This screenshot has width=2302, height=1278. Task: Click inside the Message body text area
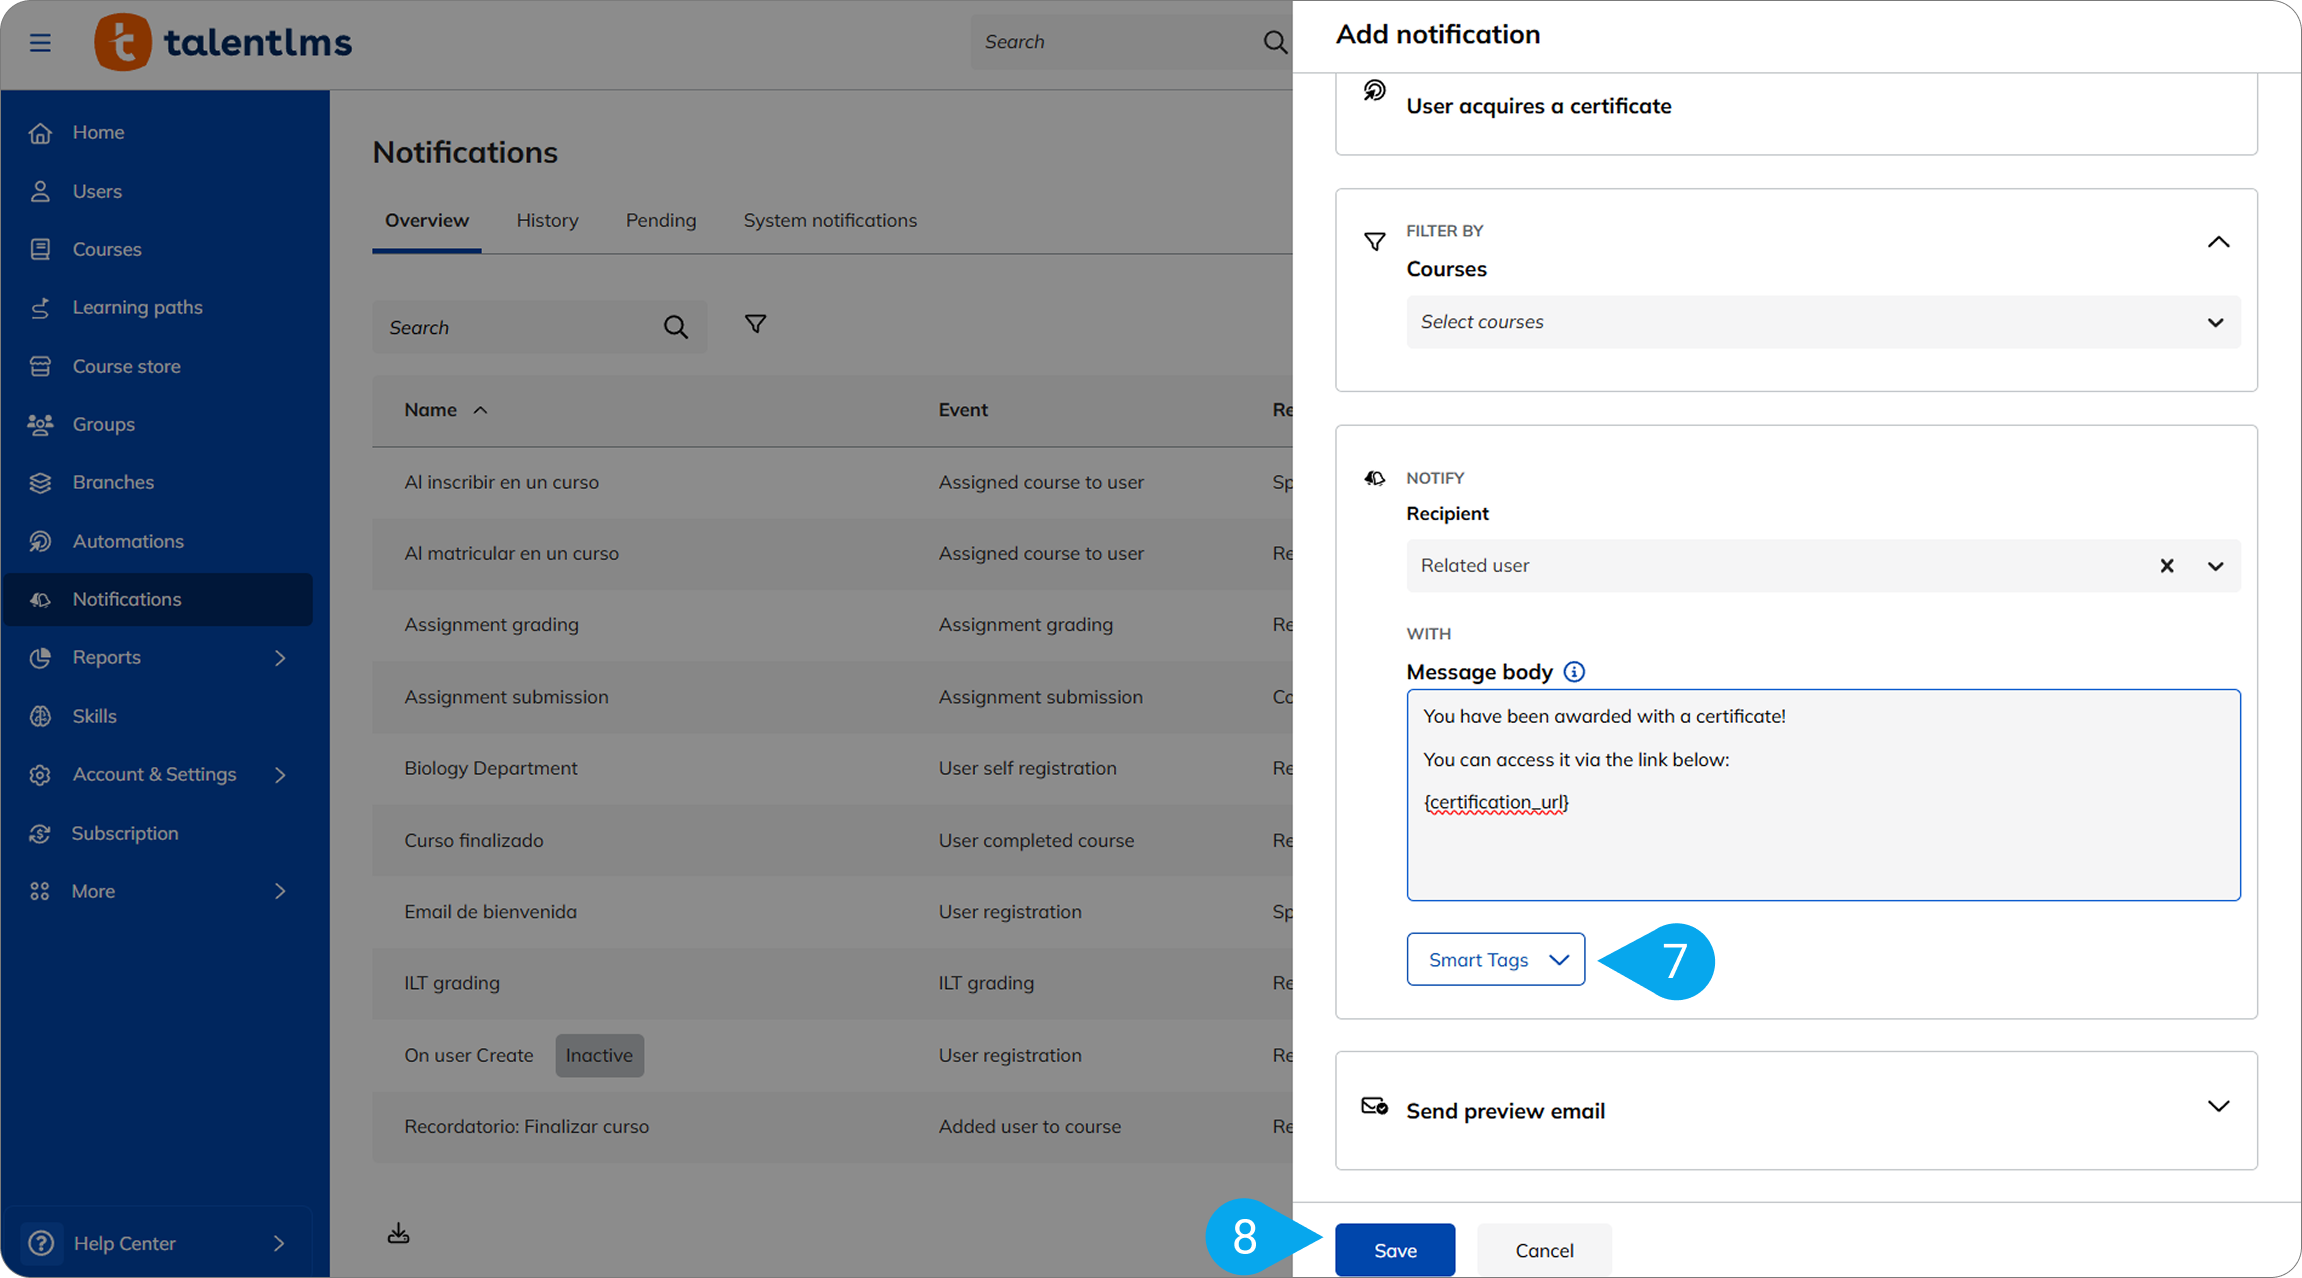(1822, 850)
